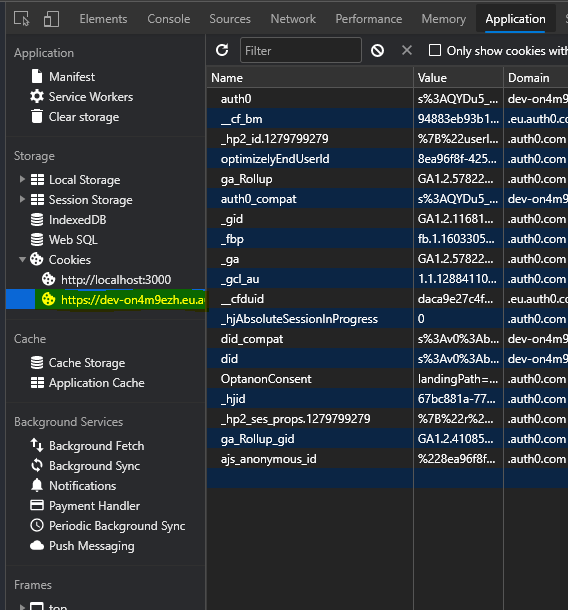Viewport: 568px width, 610px height.
Task: Select the _fbp cookie row
Action: coord(387,239)
